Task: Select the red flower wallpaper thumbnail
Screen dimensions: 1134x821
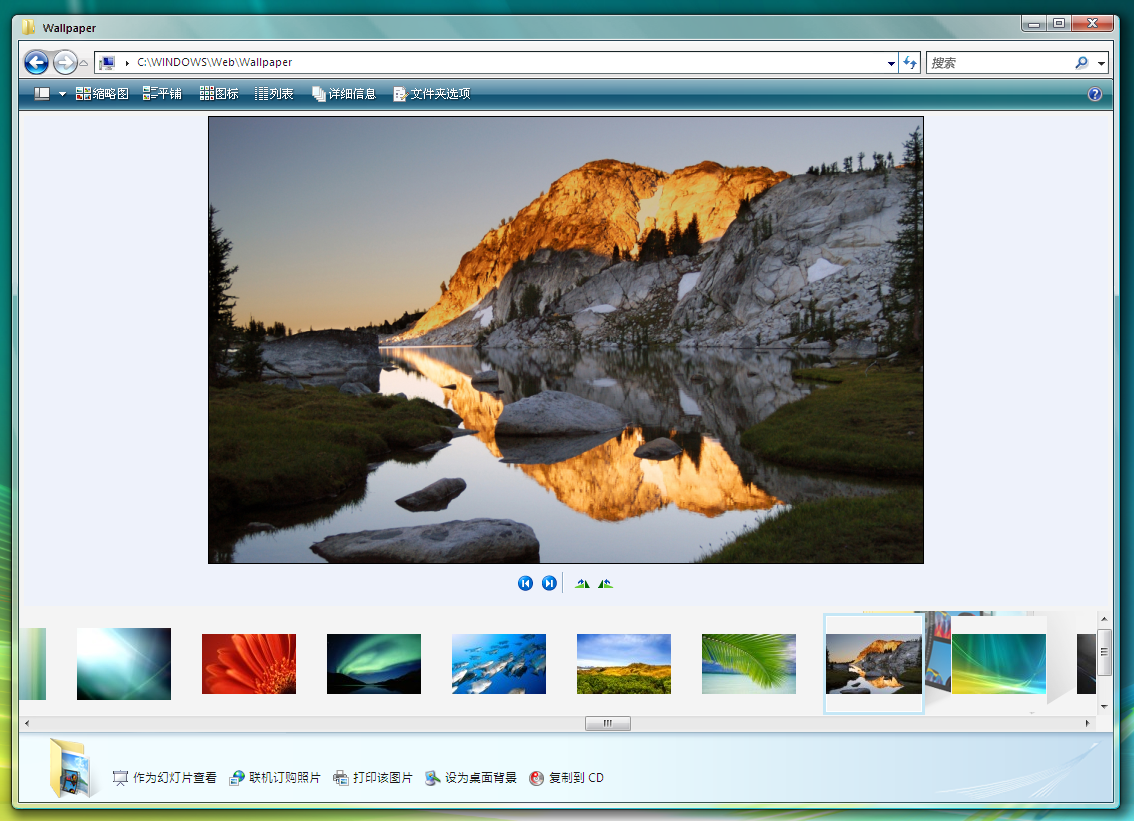Action: pyautogui.click(x=249, y=664)
